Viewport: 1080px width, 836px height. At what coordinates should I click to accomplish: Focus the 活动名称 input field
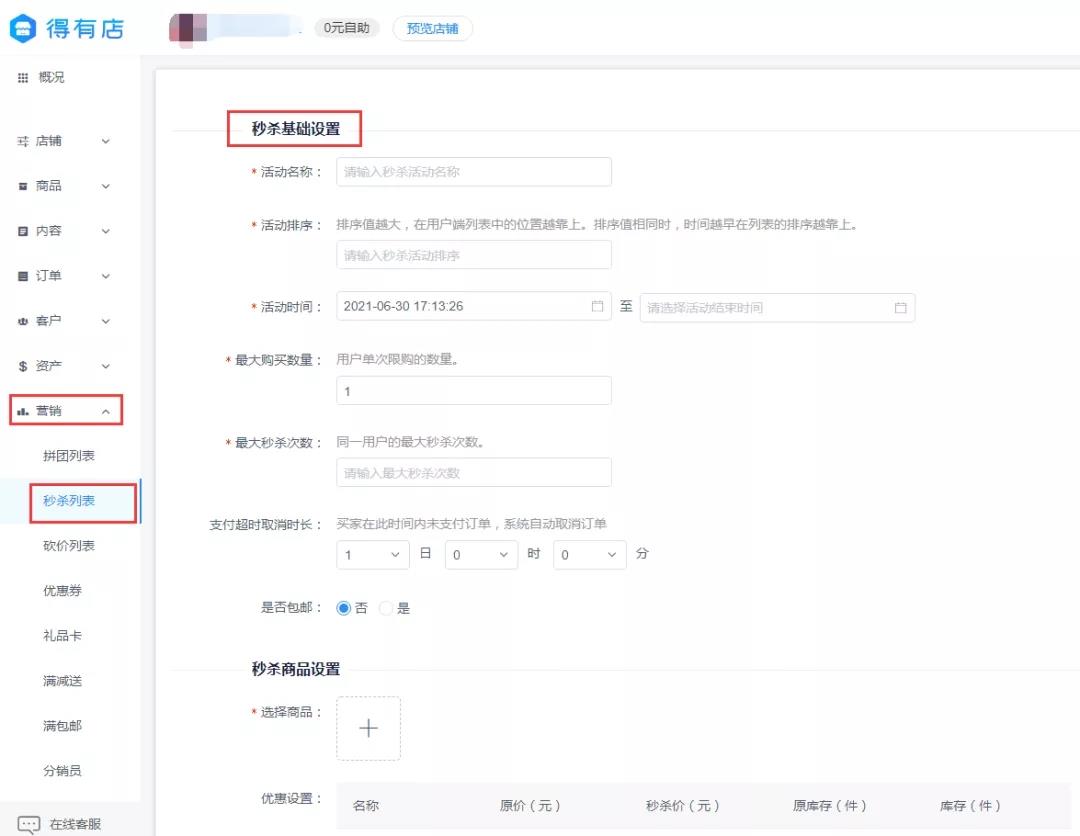[x=474, y=172]
